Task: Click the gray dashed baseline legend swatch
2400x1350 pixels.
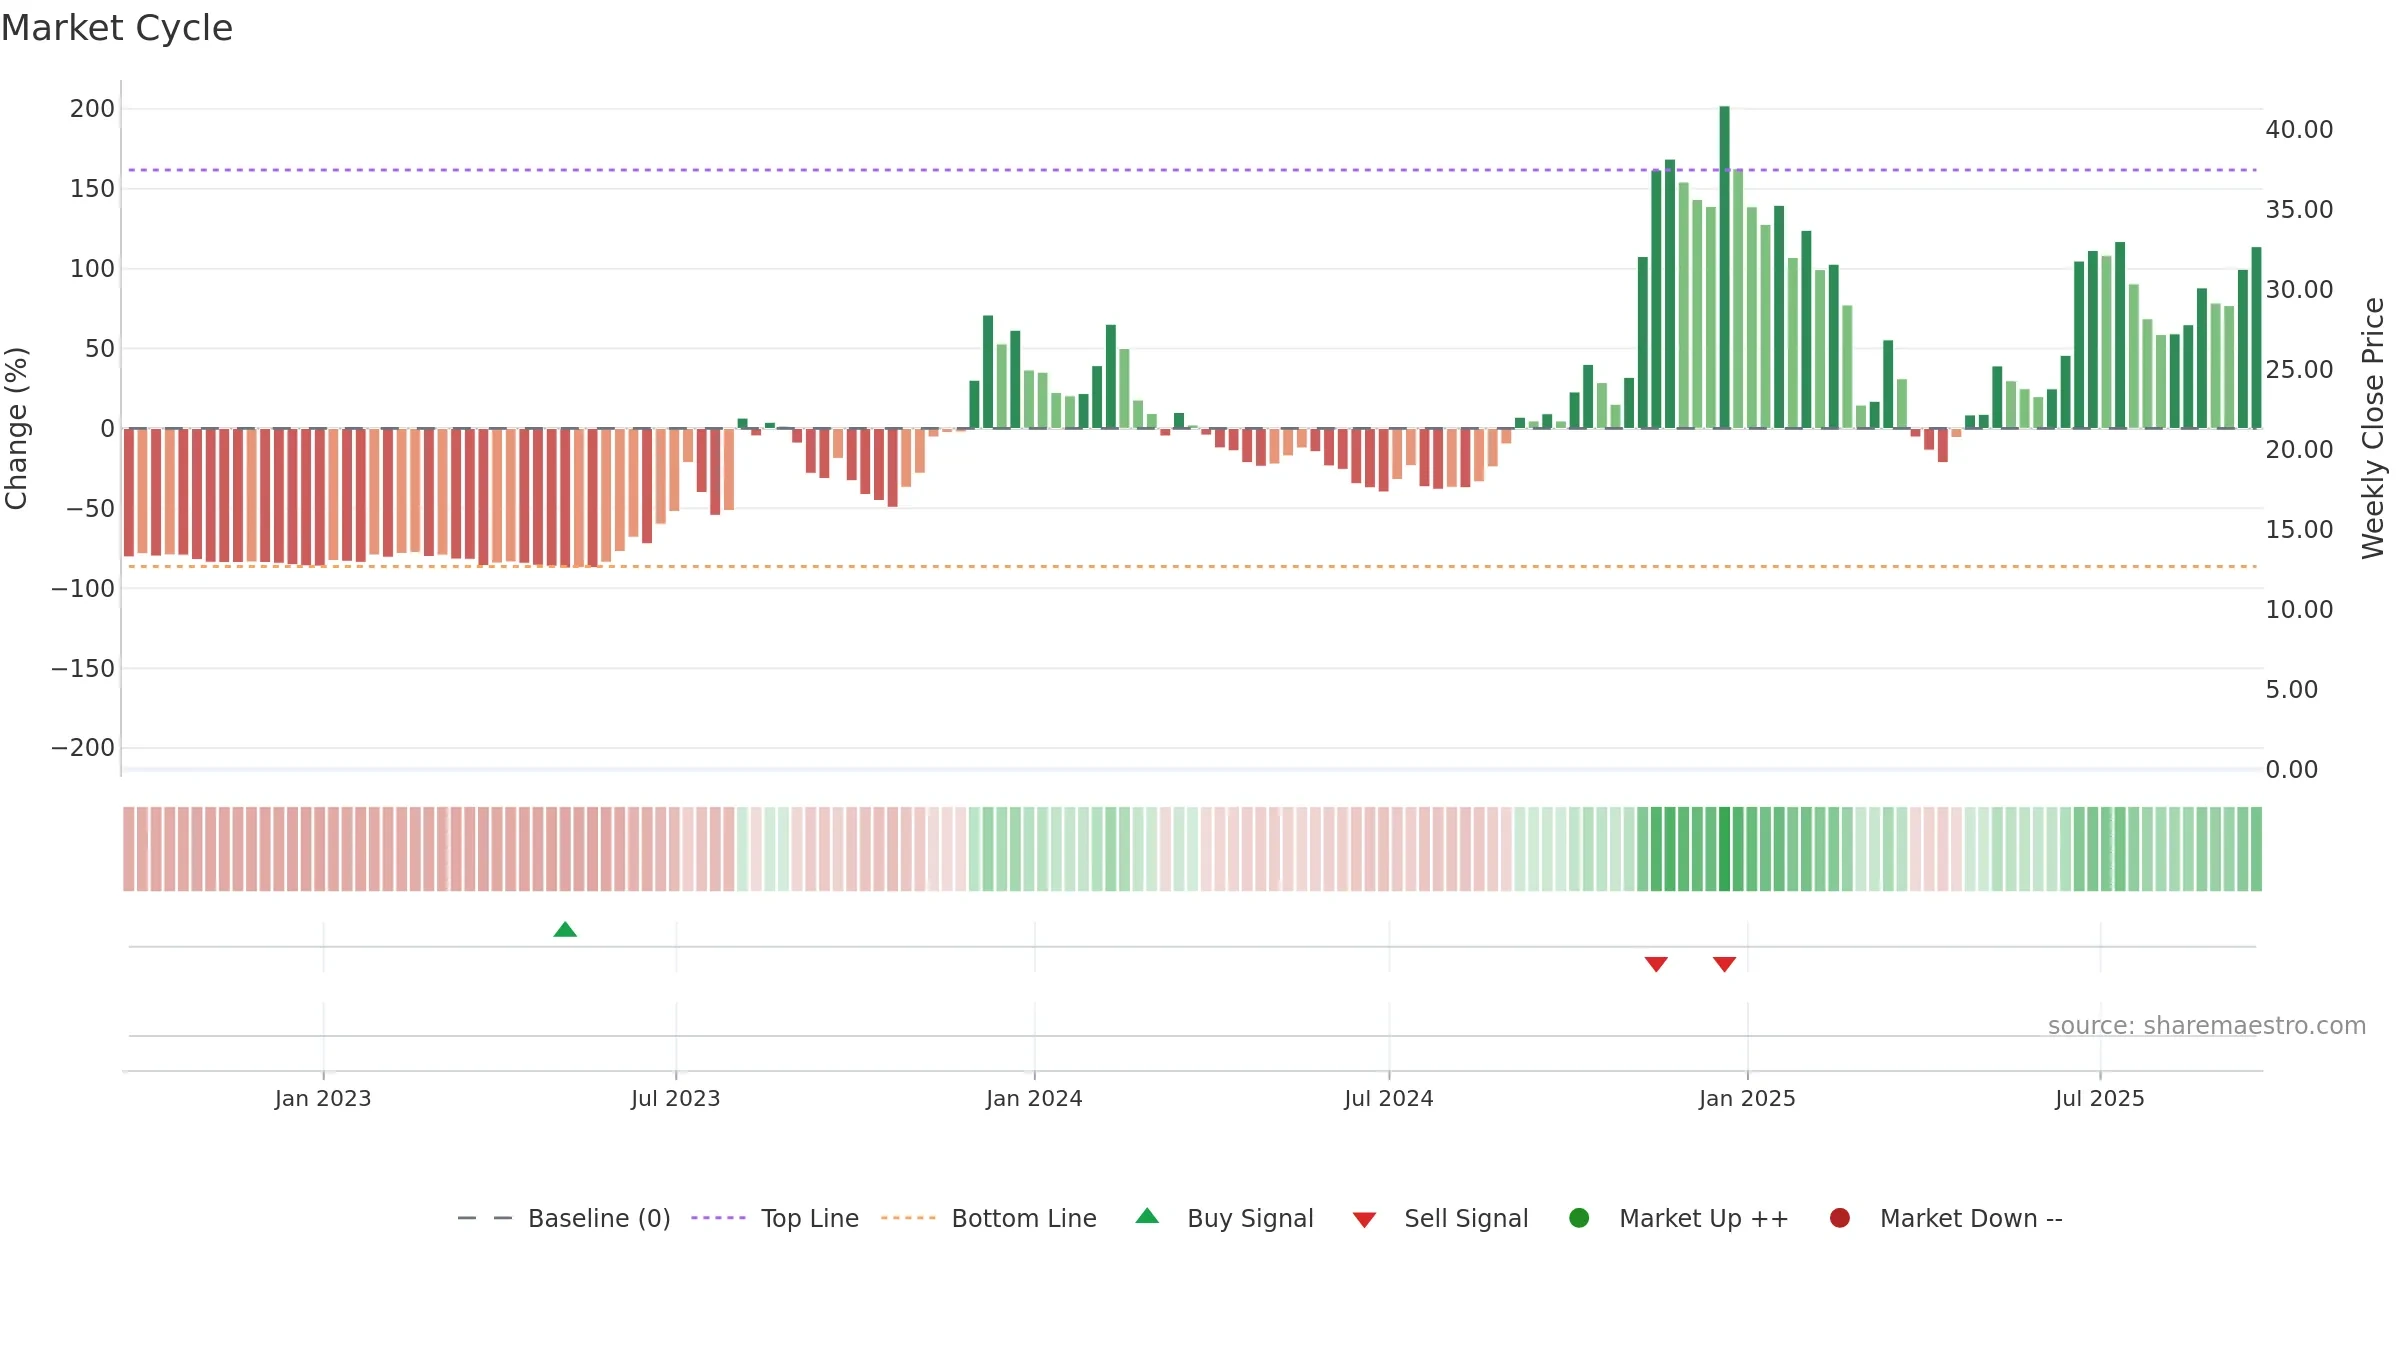Action: click(485, 1218)
